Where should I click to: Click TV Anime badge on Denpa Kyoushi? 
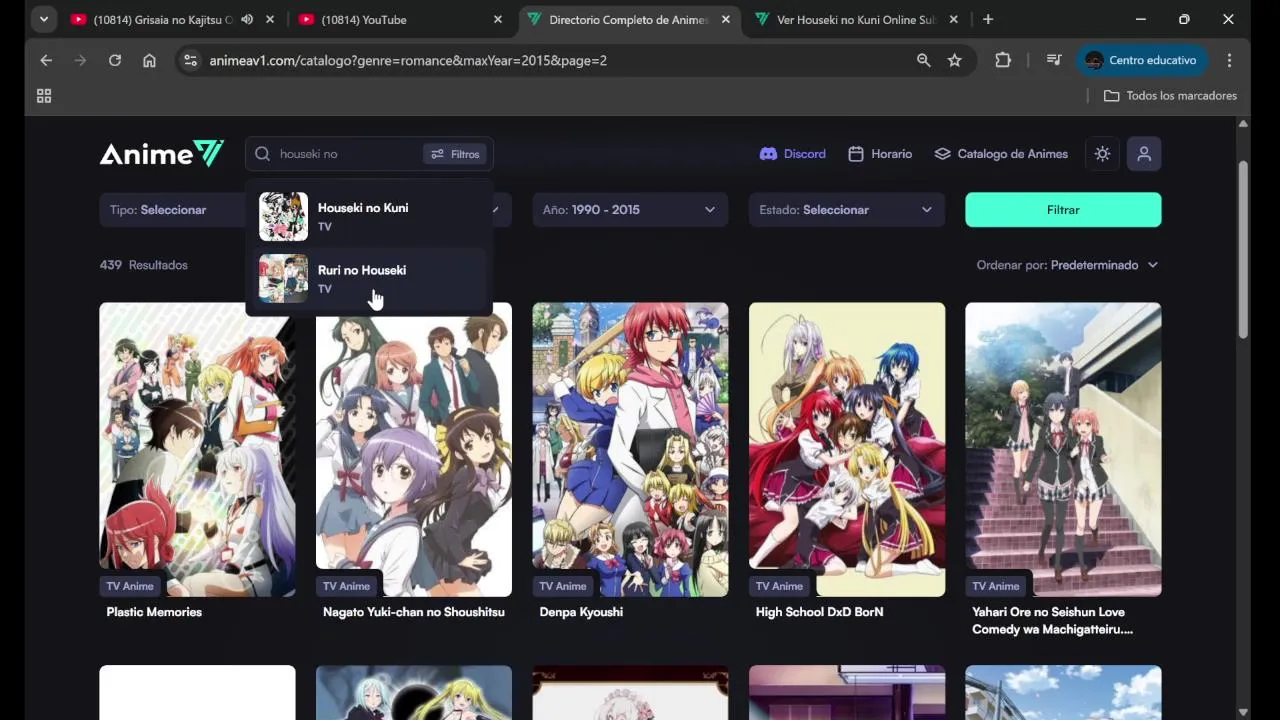point(563,586)
